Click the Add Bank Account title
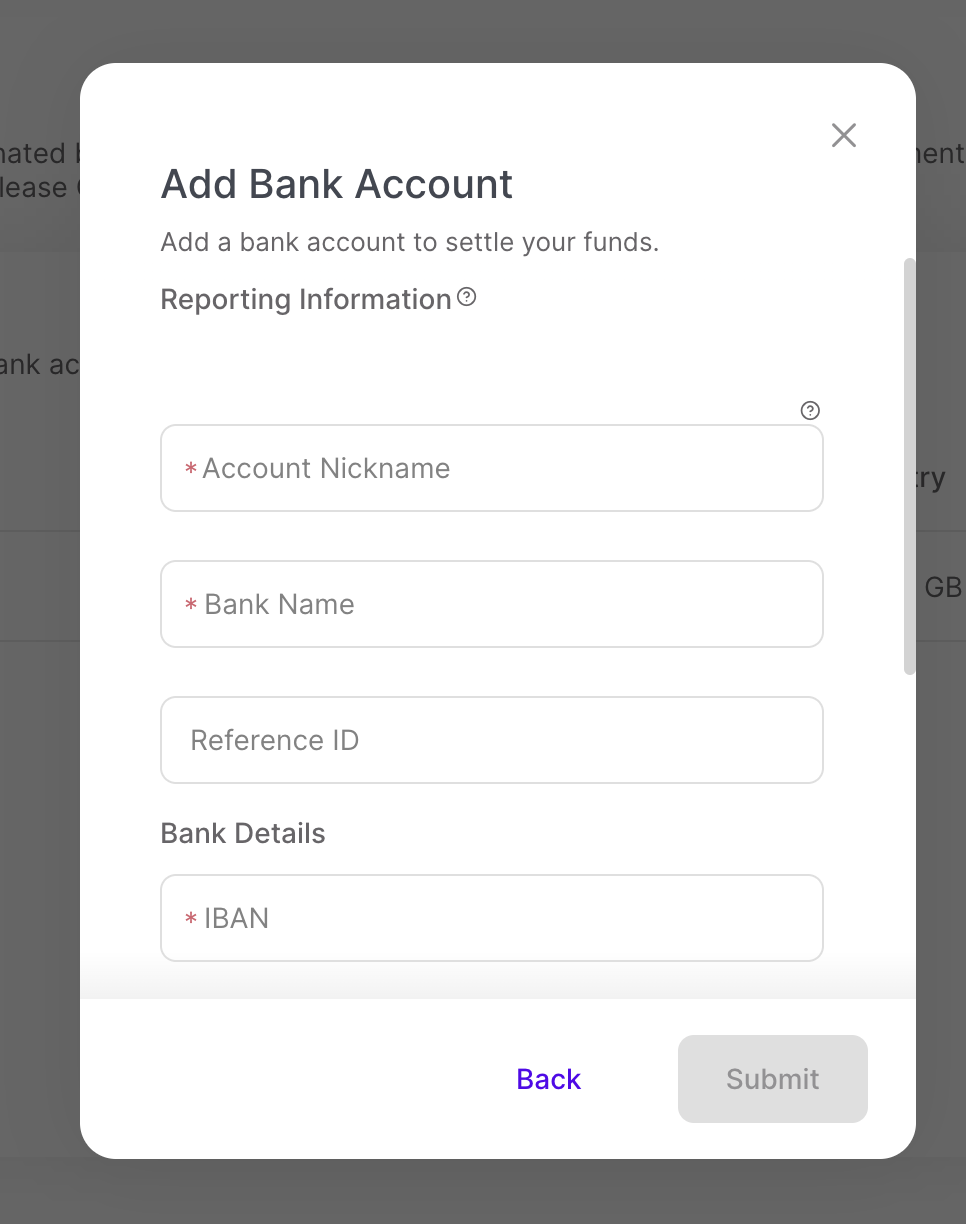Viewport: 966px width, 1224px height. point(337,185)
